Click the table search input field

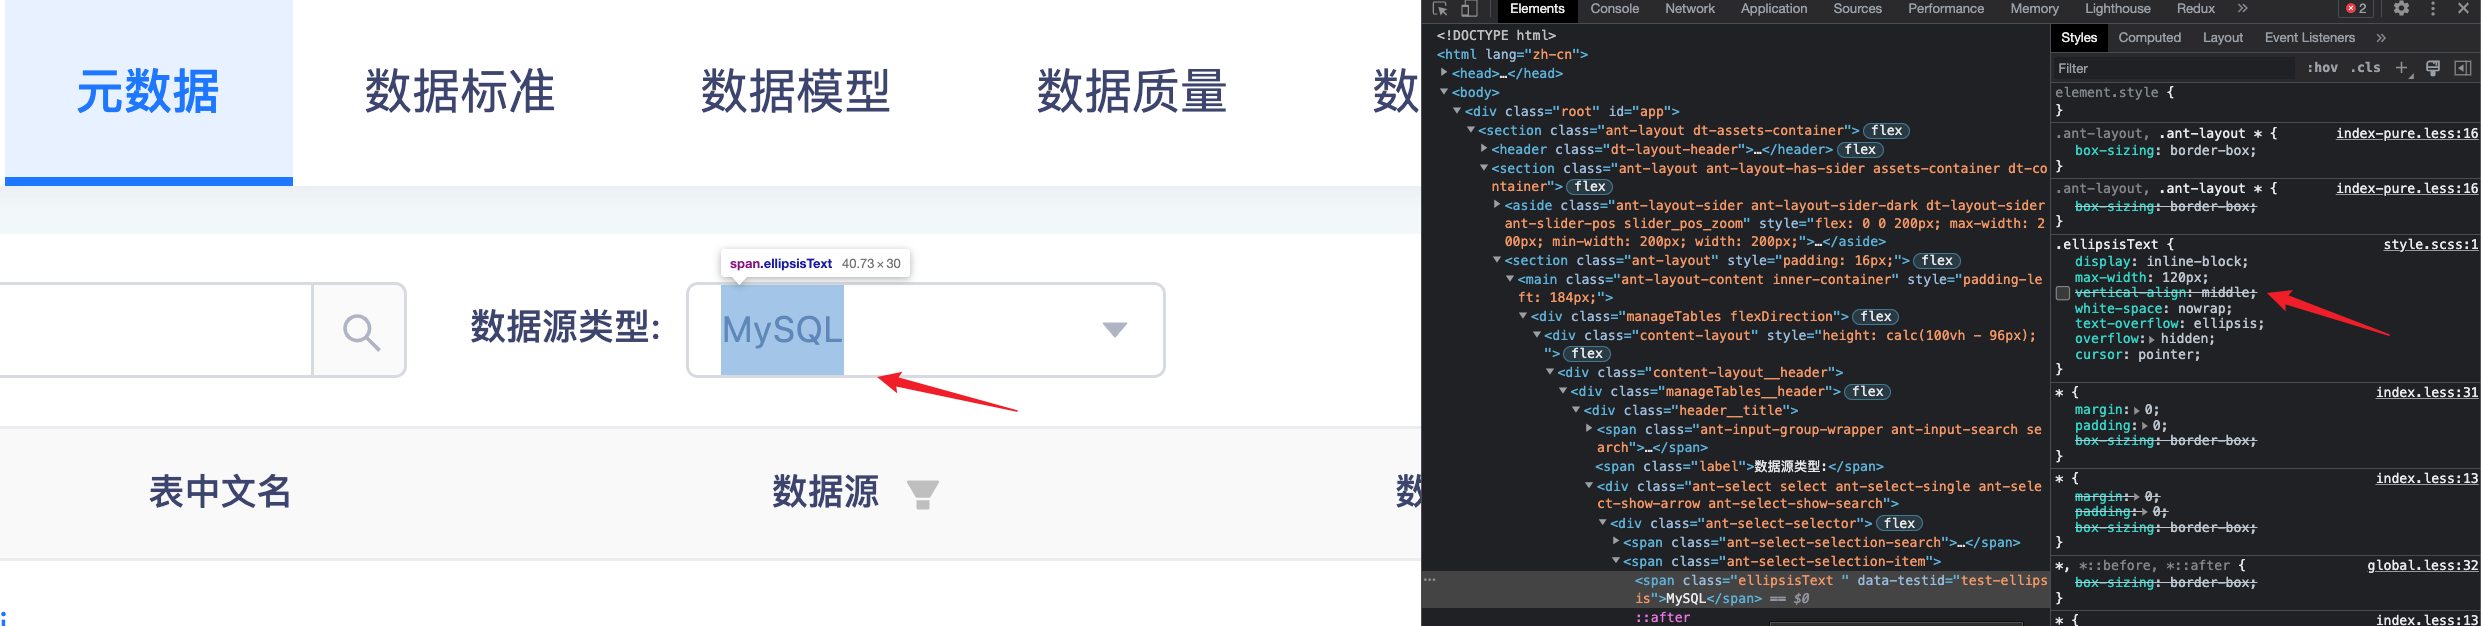(x=155, y=330)
